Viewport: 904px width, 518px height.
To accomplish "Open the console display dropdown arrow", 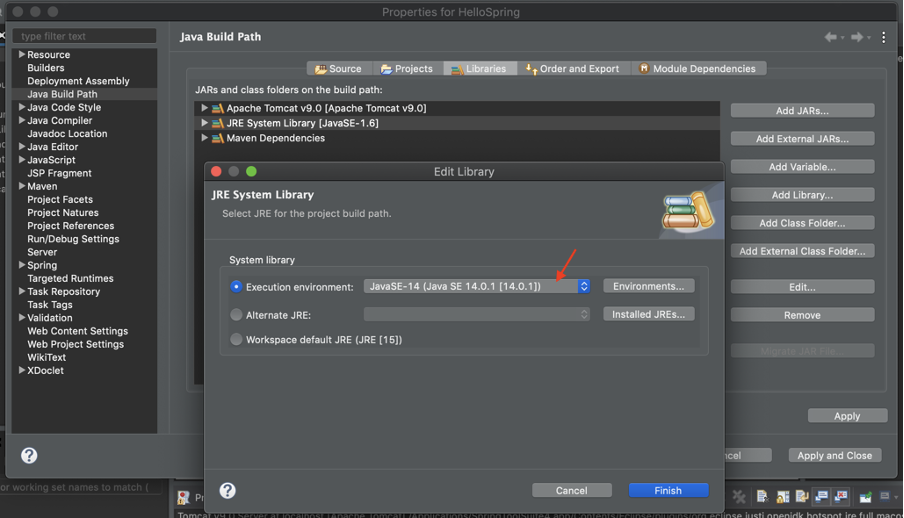I will [897, 497].
